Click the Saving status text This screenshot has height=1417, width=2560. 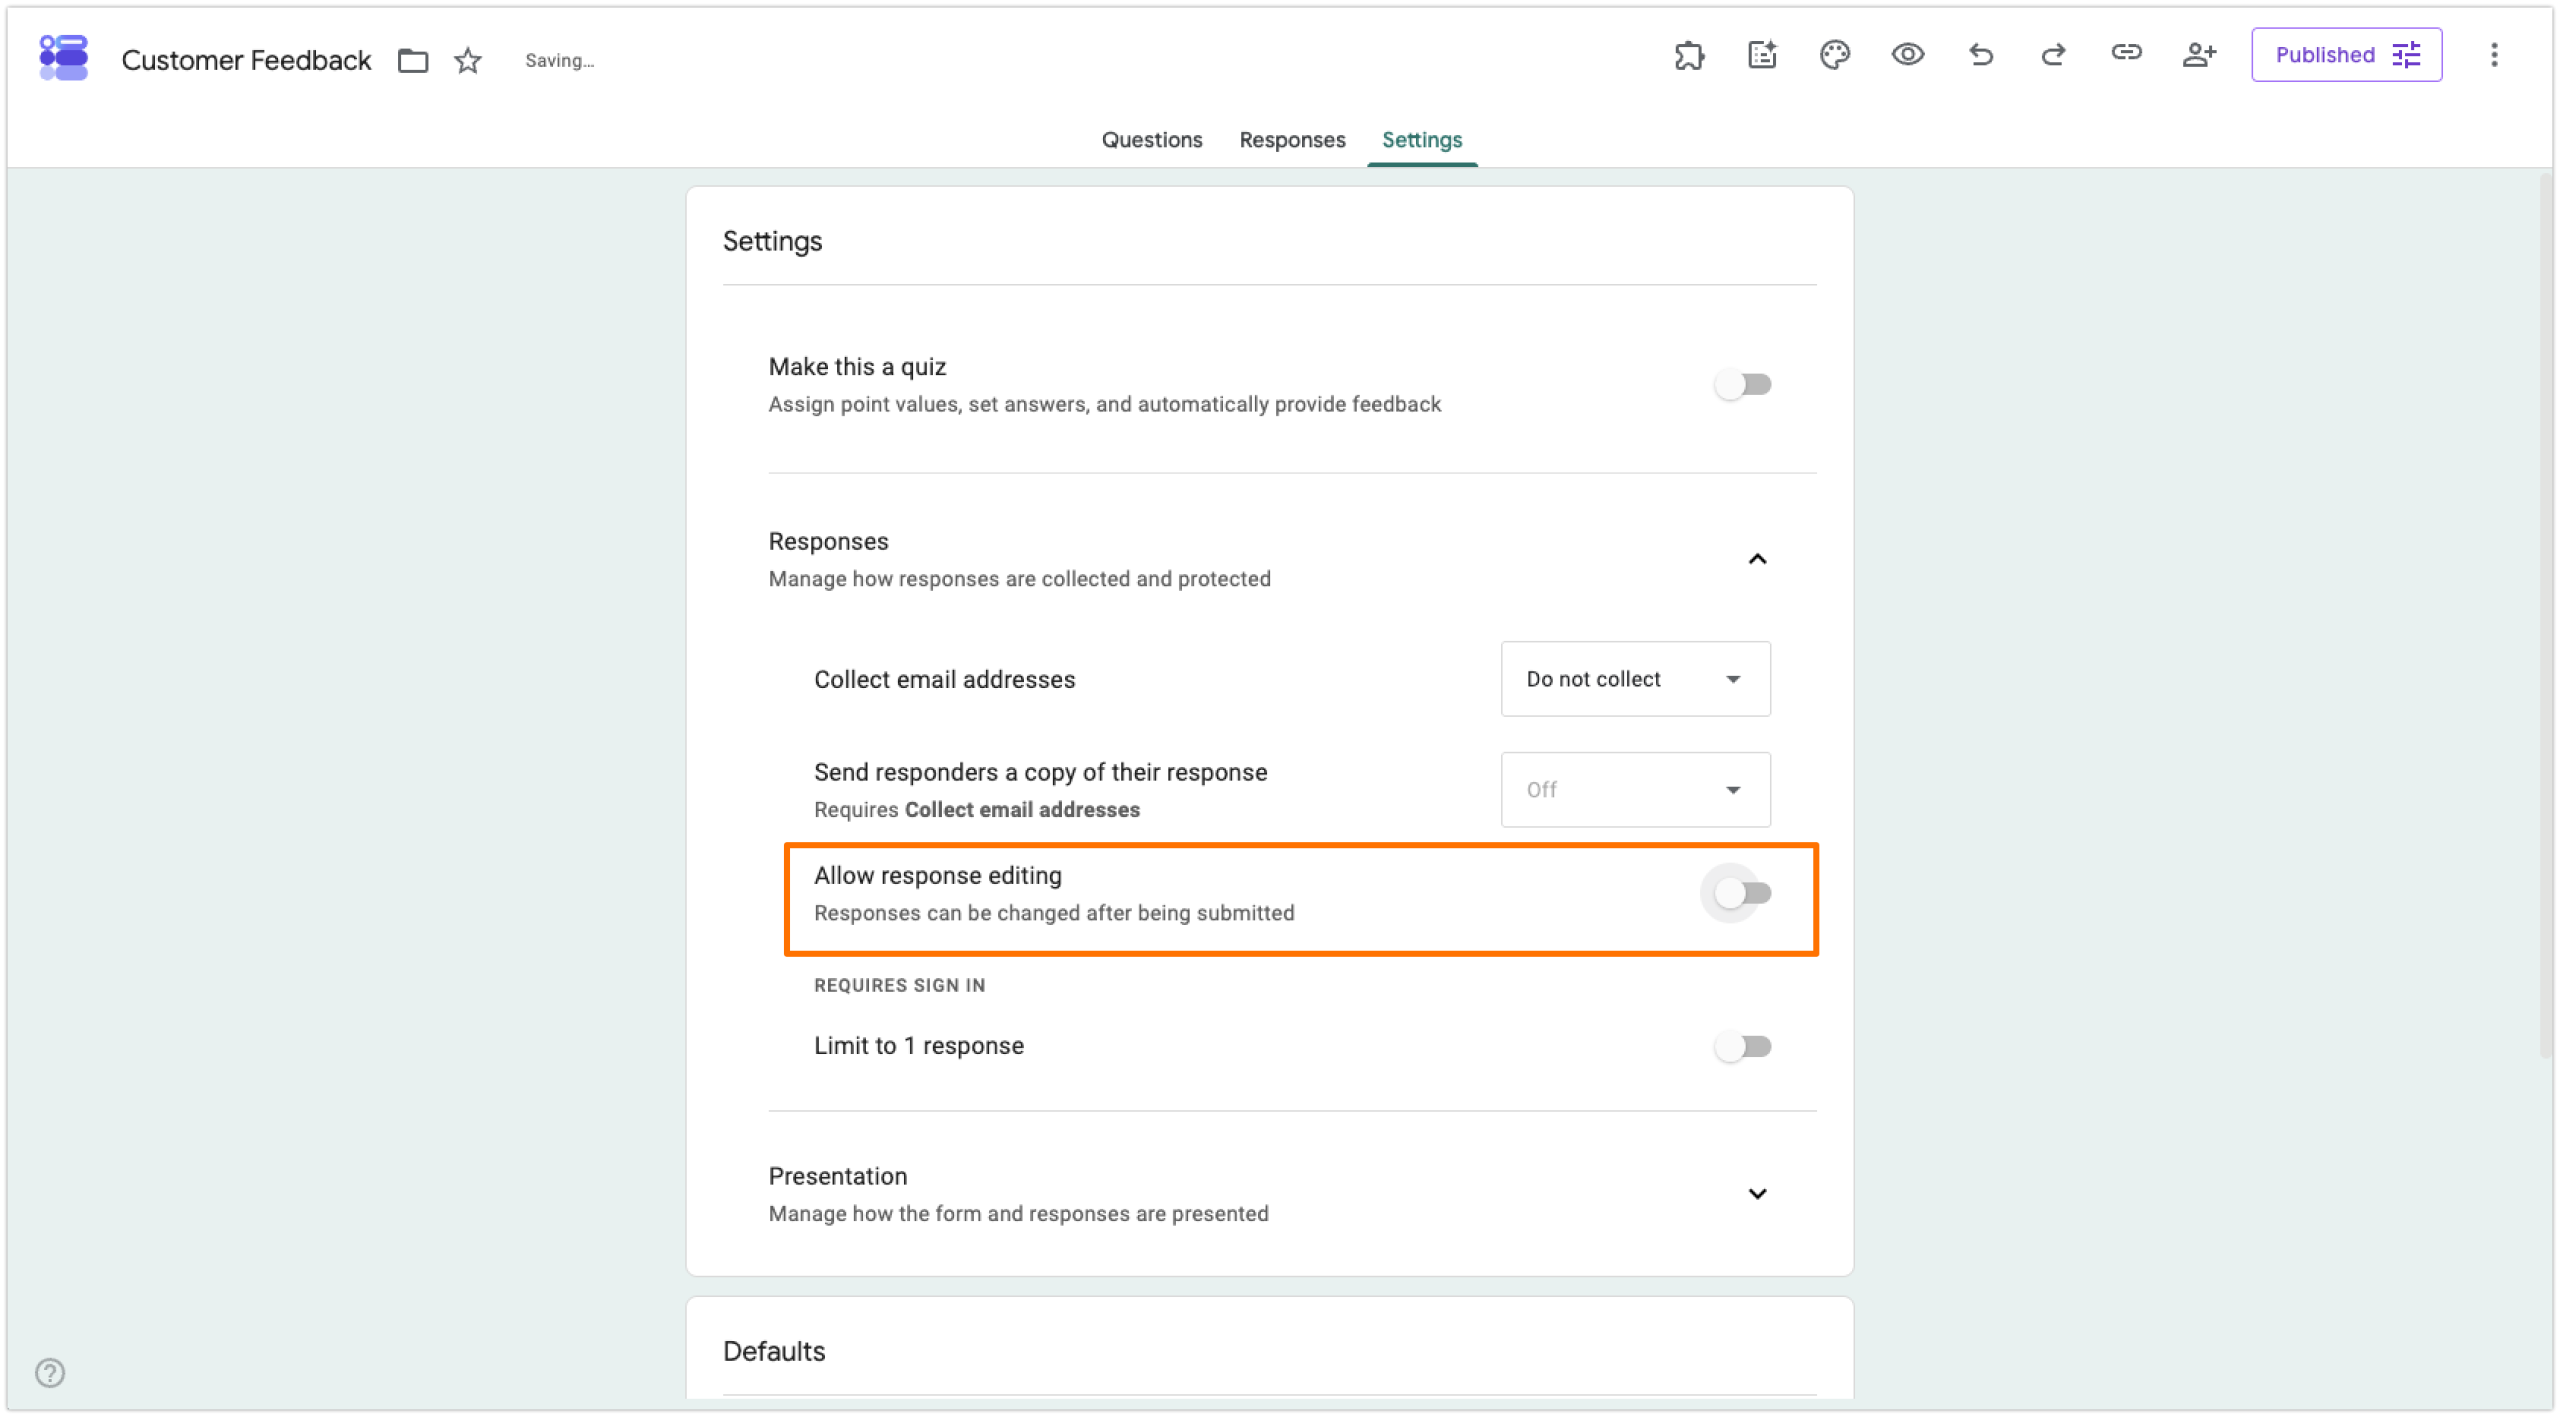pyautogui.click(x=559, y=61)
